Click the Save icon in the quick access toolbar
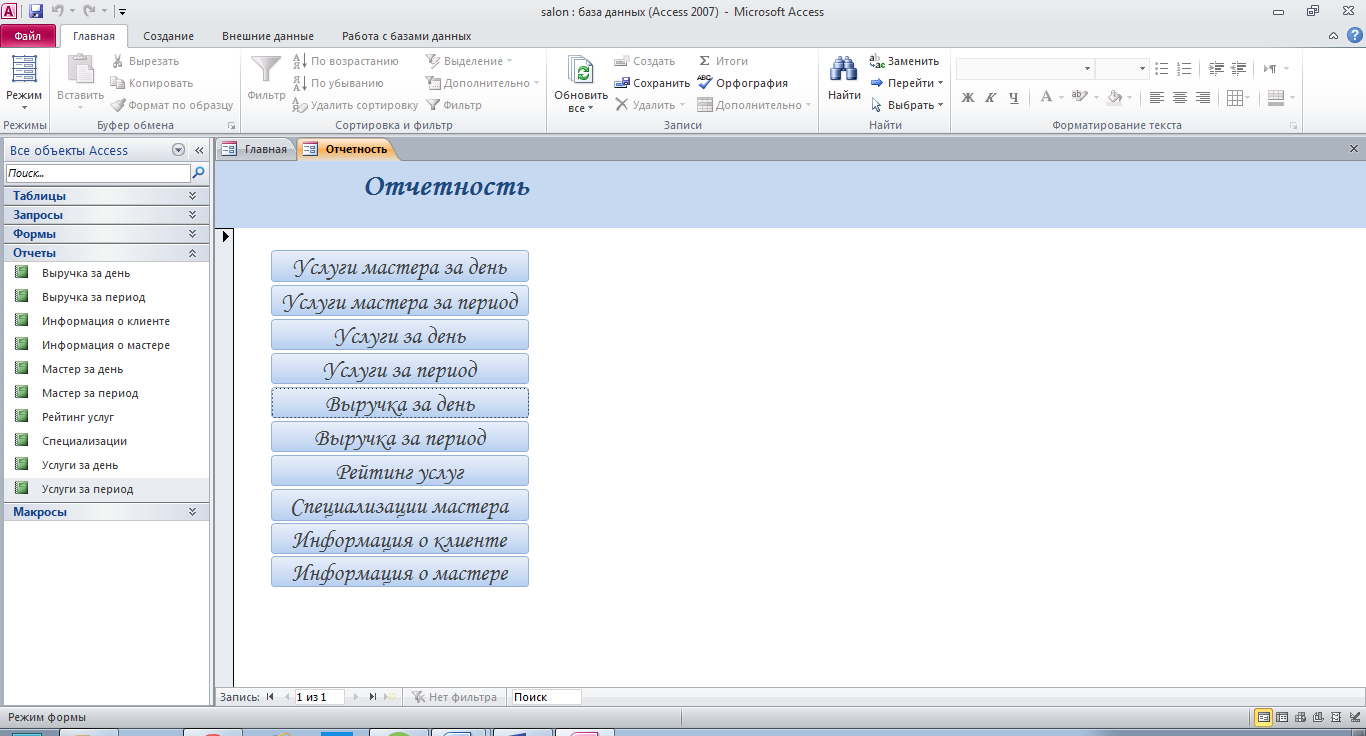The width and height of the screenshot is (1366, 736). click(36, 11)
